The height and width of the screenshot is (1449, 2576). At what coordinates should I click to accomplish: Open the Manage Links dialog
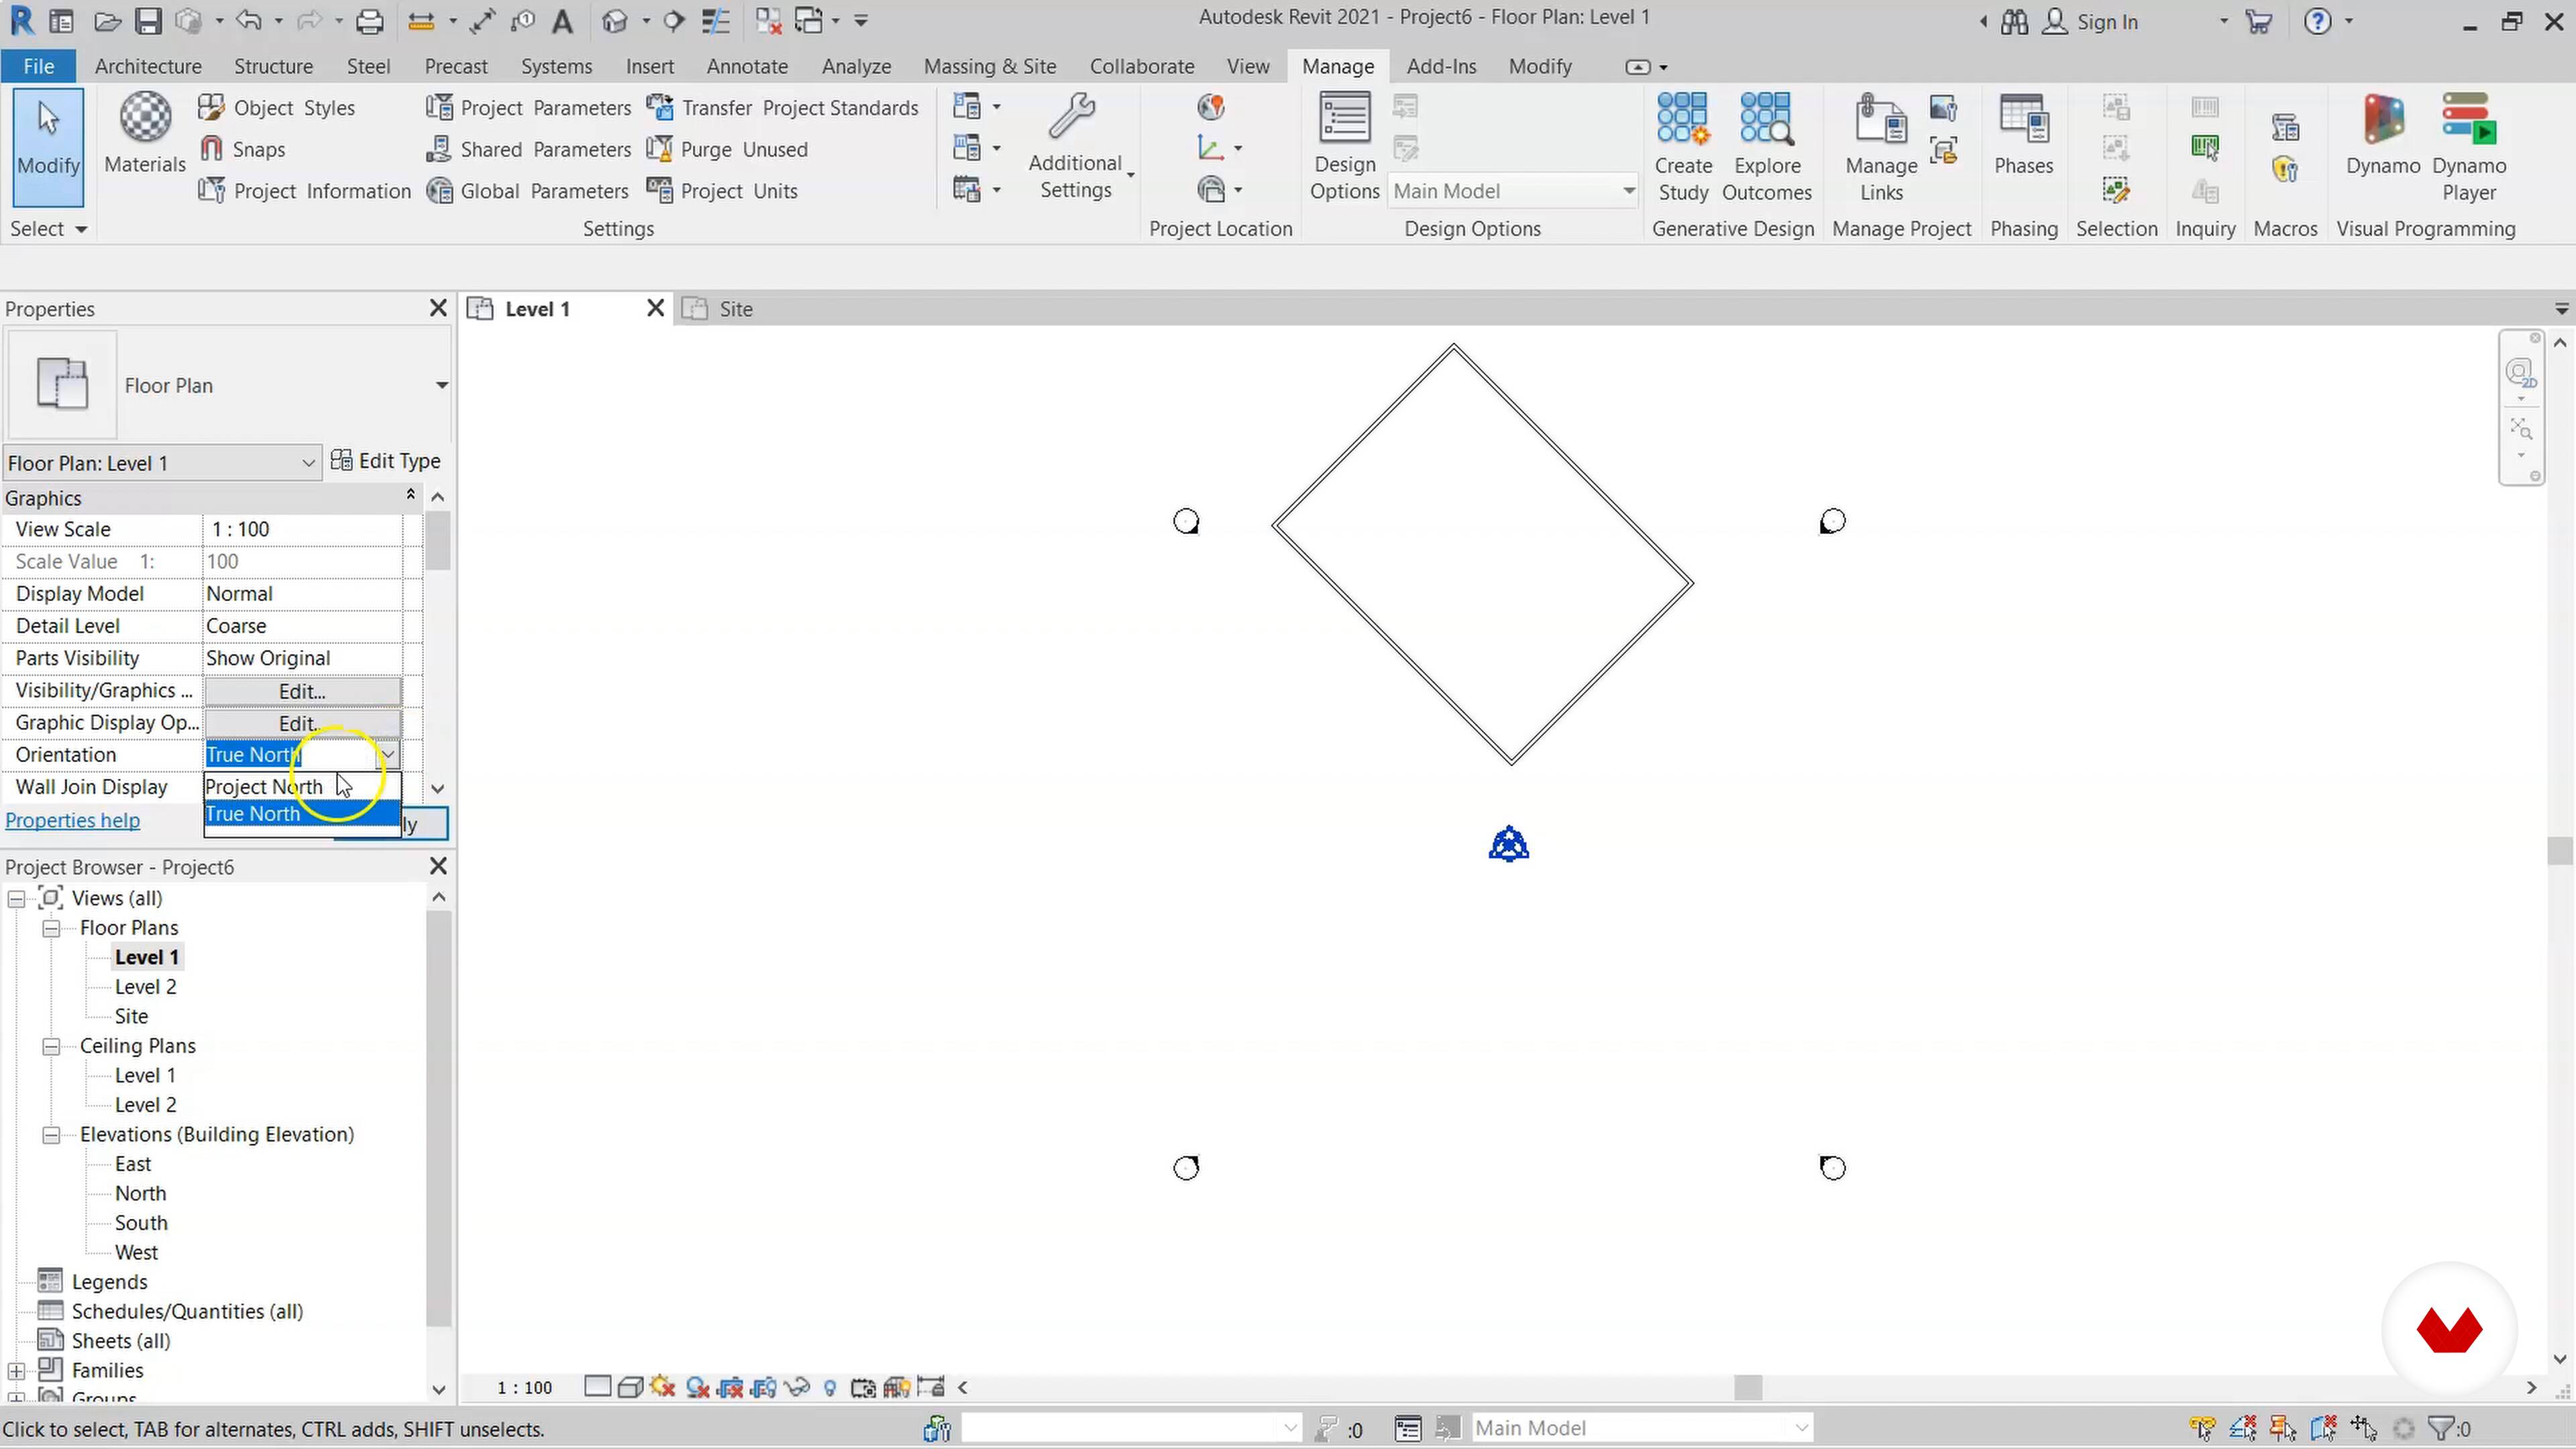click(x=1881, y=147)
